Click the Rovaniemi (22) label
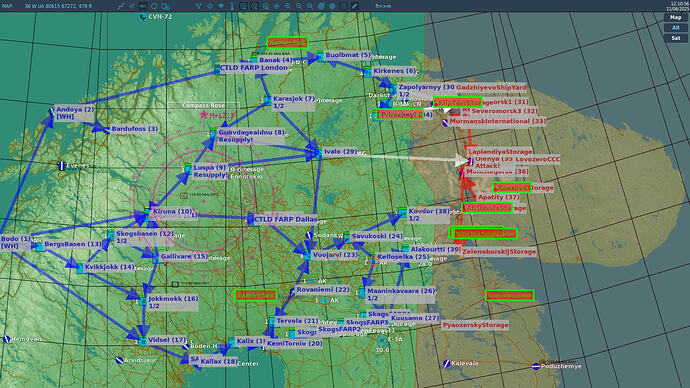Image resolution: width=690 pixels, height=388 pixels. [x=323, y=290]
